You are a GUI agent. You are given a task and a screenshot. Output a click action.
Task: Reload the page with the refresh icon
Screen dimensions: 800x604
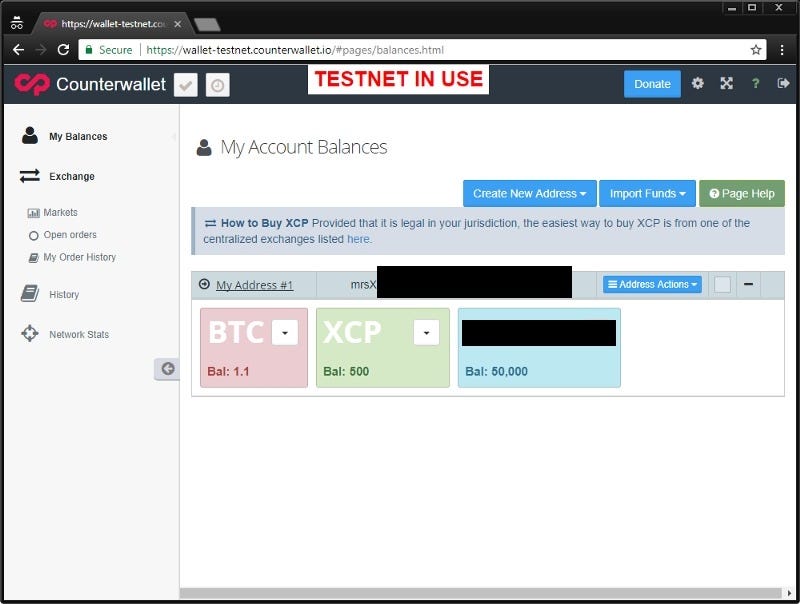click(63, 49)
